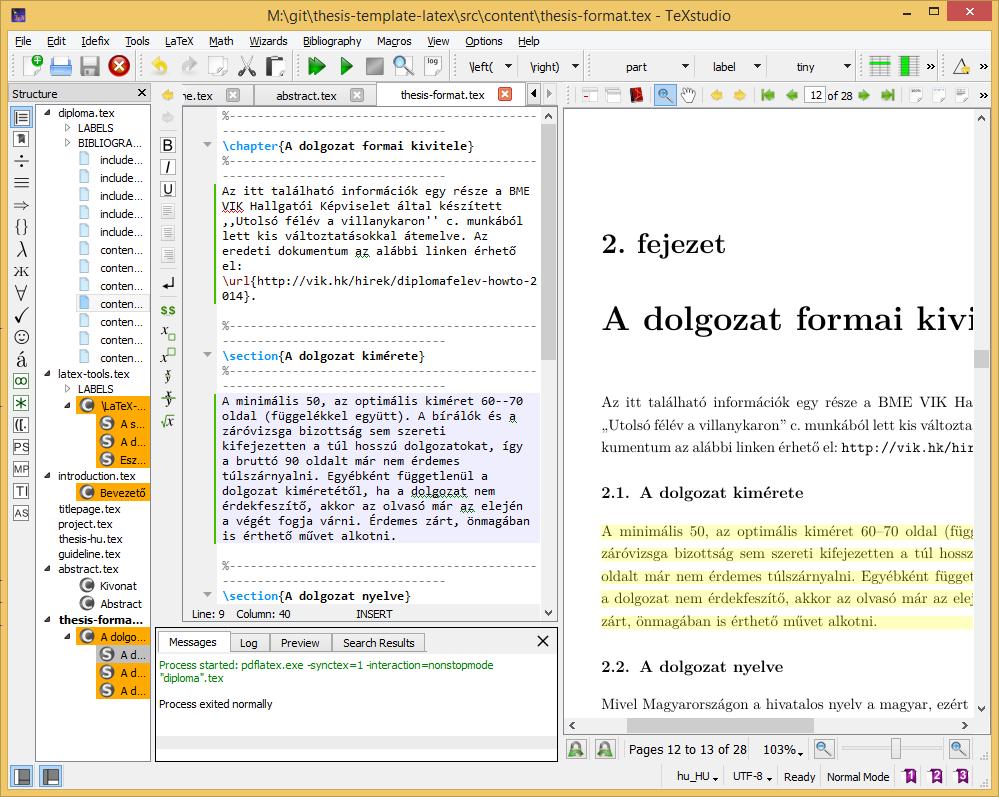Image resolution: width=999 pixels, height=797 pixels.
Task: Collapse the latex-tools.tex tree node
Action: [x=47, y=373]
